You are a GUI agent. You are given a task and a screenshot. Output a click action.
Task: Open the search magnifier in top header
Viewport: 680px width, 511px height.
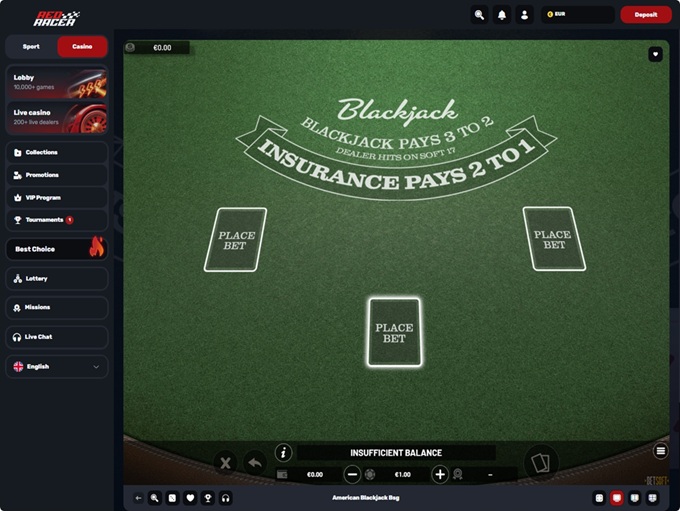tap(479, 15)
